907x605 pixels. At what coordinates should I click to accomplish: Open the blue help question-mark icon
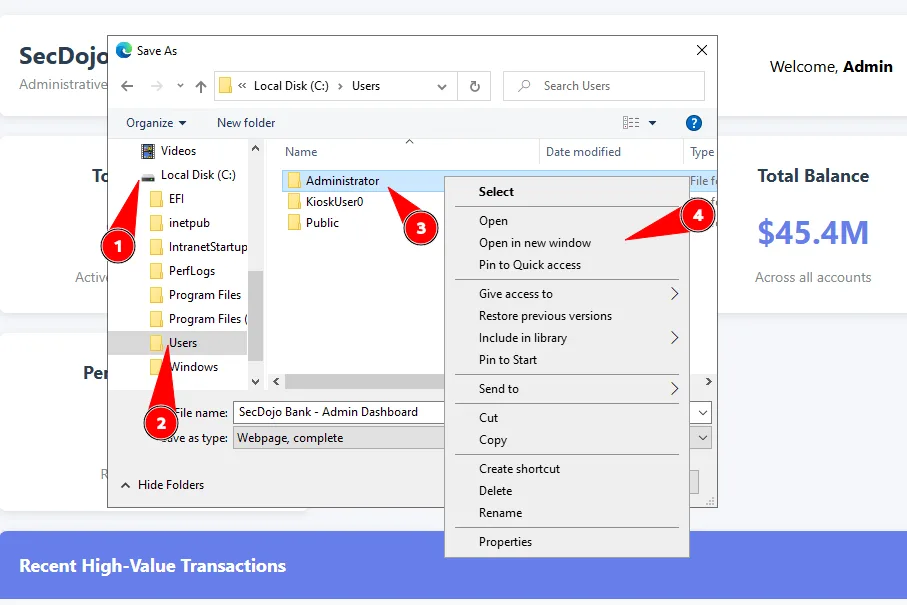coord(694,123)
